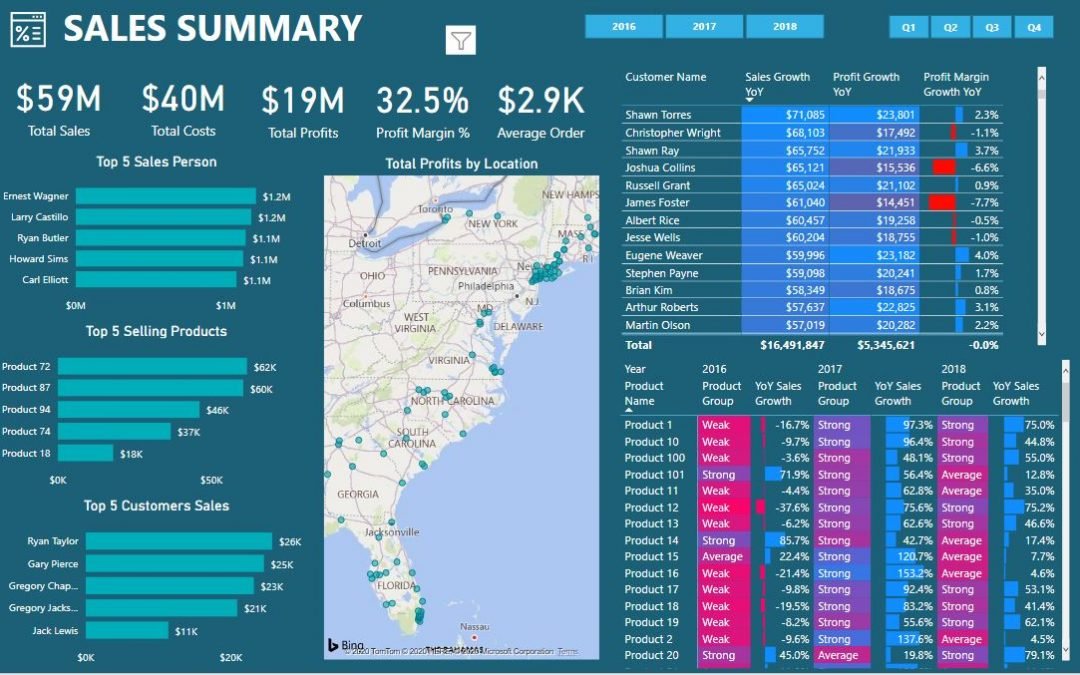Click the $19M Total Profits card
1080x675 pixels.
point(303,112)
